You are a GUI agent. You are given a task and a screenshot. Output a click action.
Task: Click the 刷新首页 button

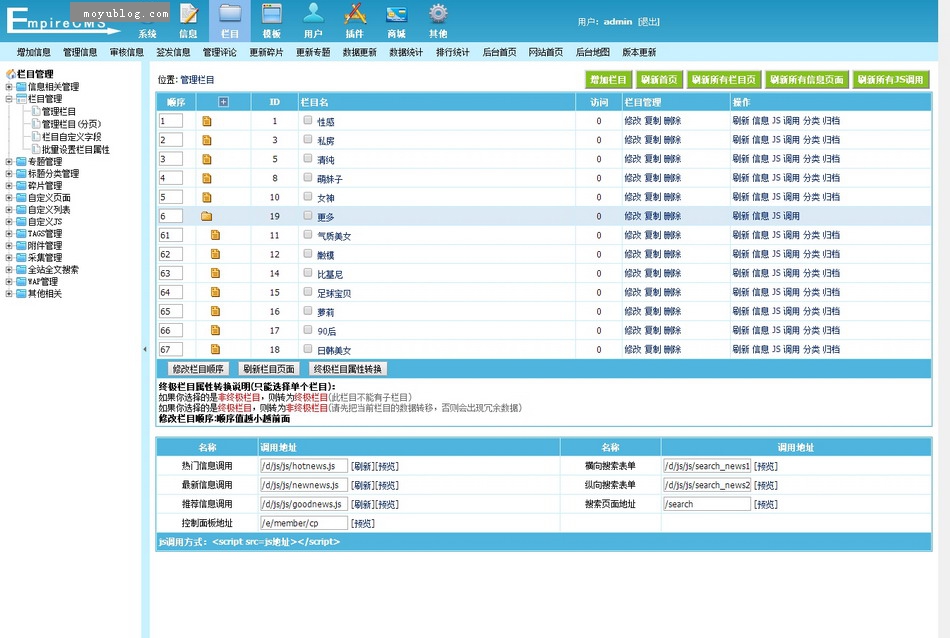coord(659,79)
